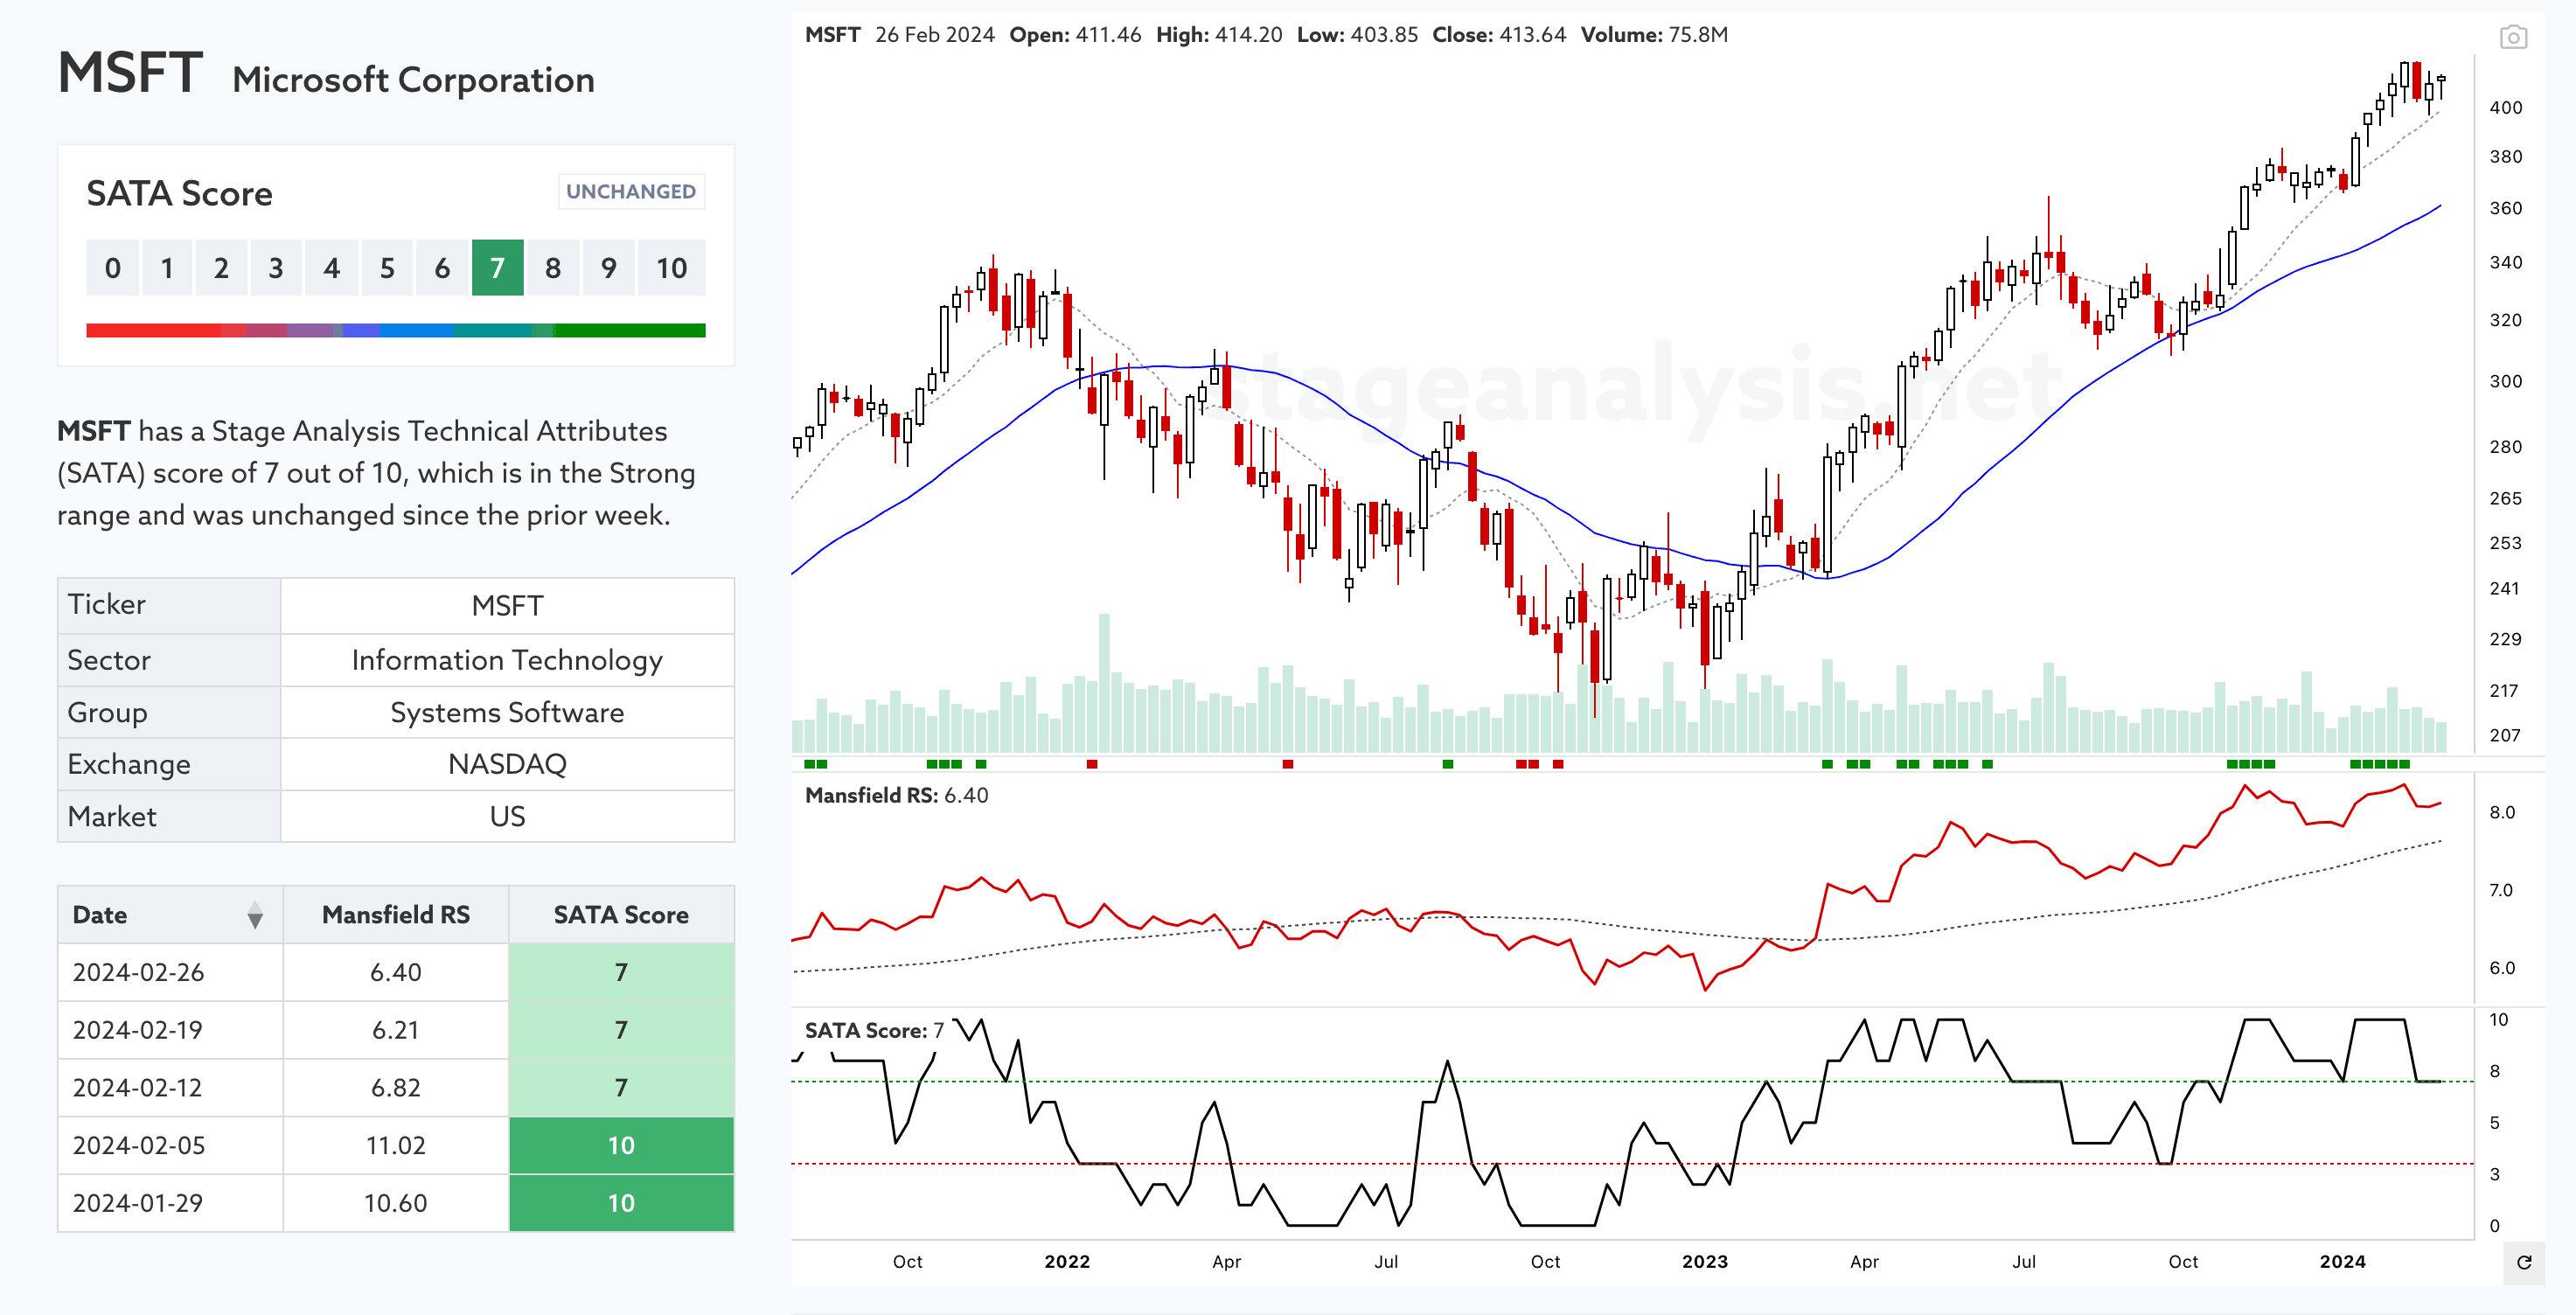Select score 8 on the SATA scale
Image resolution: width=2576 pixels, height=1315 pixels.
553,268
